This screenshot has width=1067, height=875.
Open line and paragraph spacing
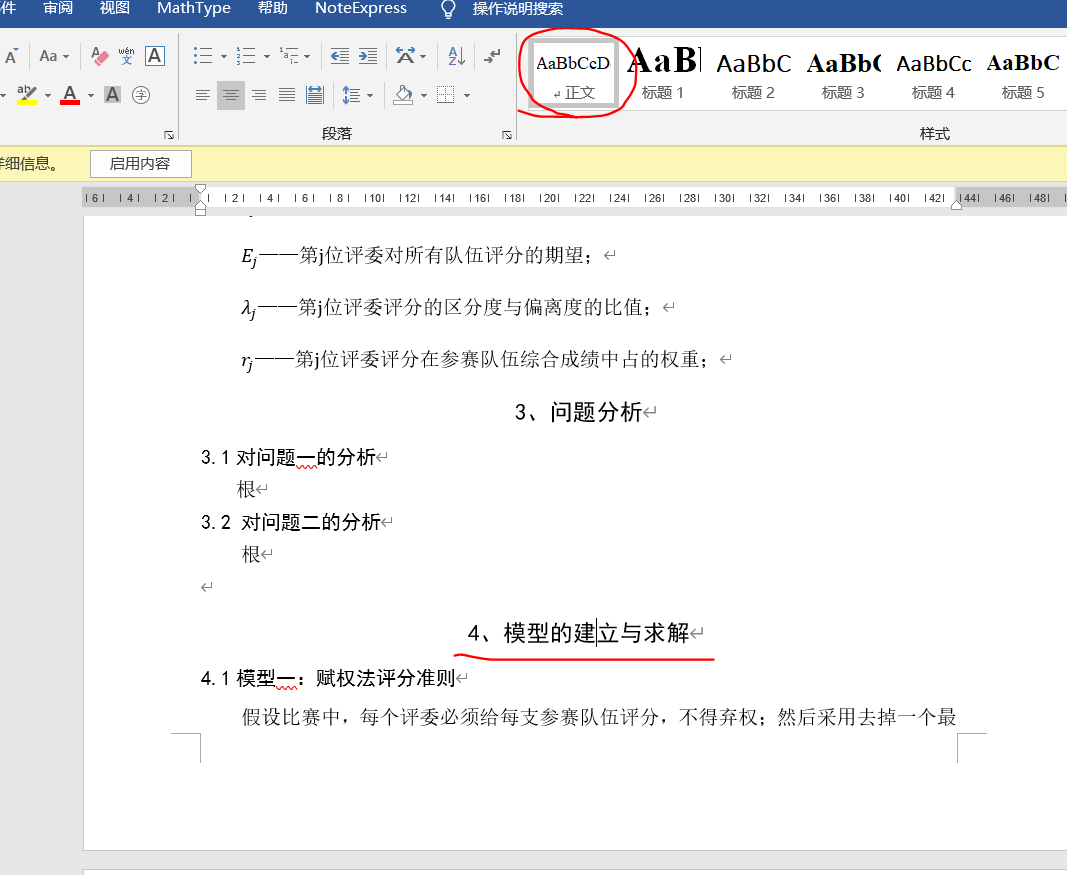tap(351, 95)
